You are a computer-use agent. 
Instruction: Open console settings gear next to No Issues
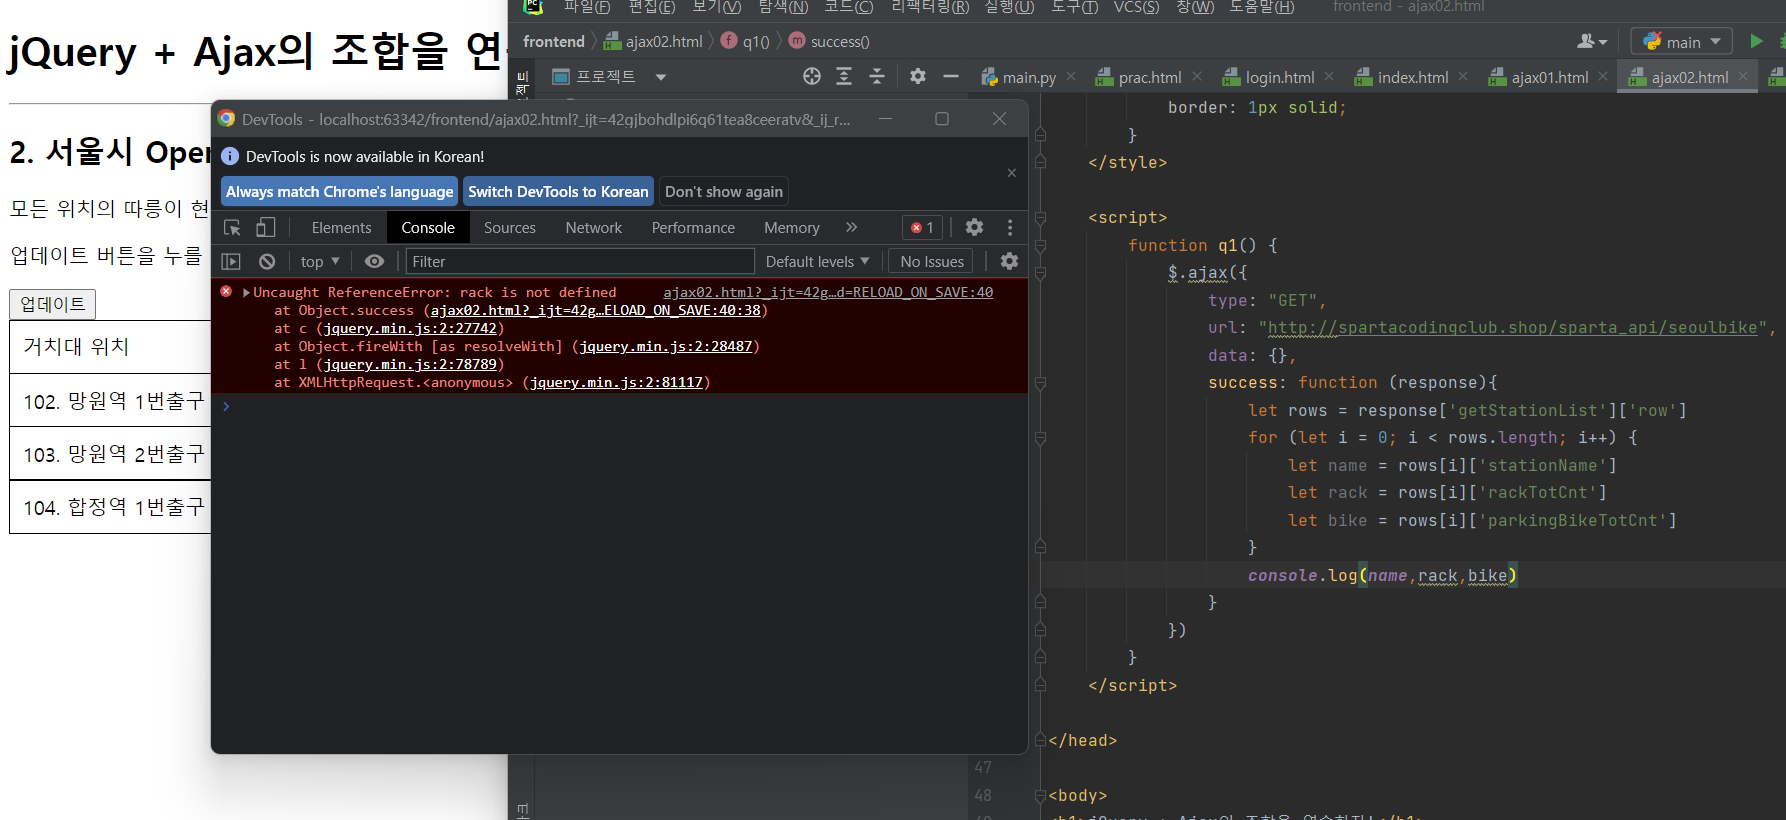(1009, 261)
